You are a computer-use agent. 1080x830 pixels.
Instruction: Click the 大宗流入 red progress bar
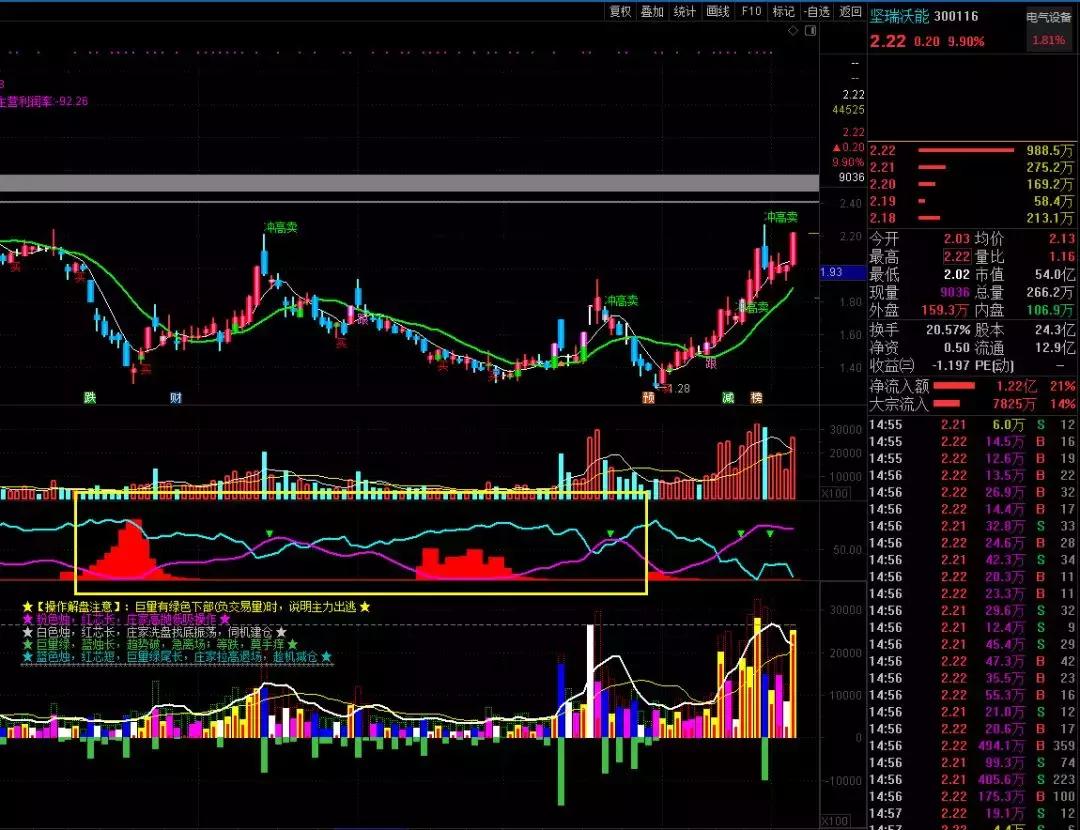click(946, 404)
